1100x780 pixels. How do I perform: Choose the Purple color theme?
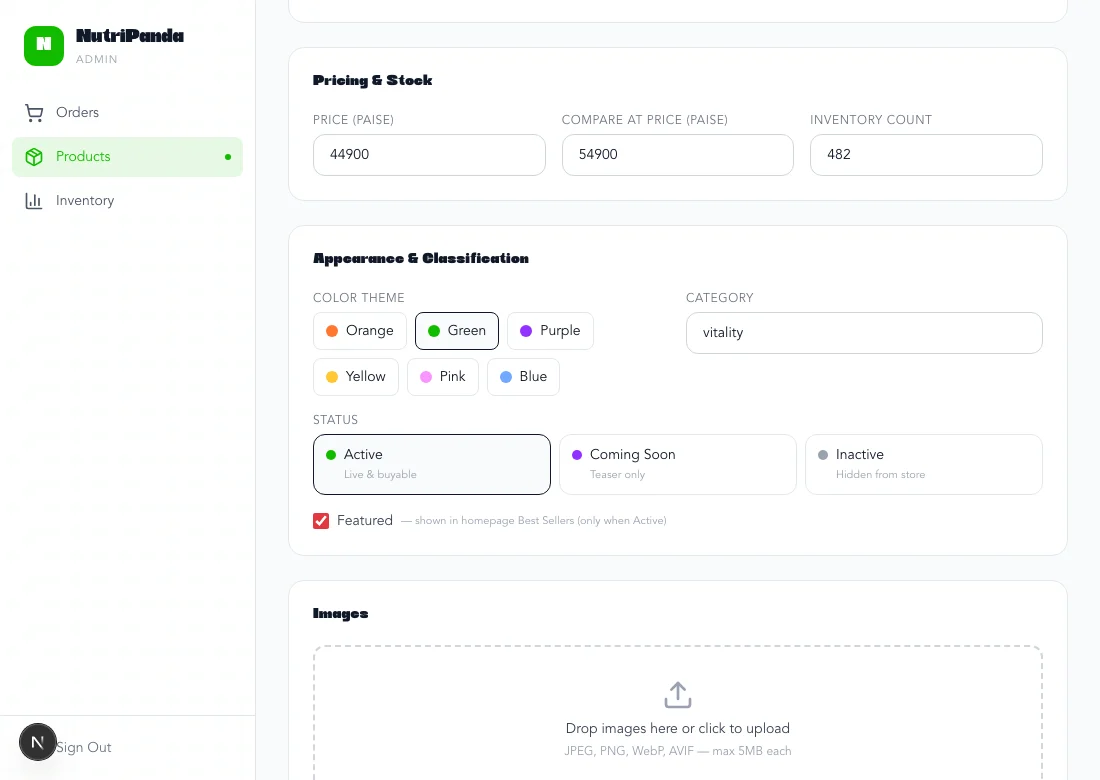(x=550, y=330)
